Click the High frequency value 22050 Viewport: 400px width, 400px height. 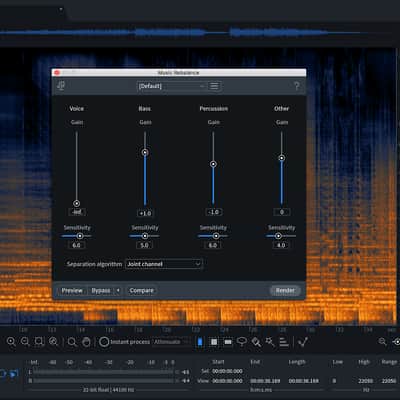click(x=365, y=381)
